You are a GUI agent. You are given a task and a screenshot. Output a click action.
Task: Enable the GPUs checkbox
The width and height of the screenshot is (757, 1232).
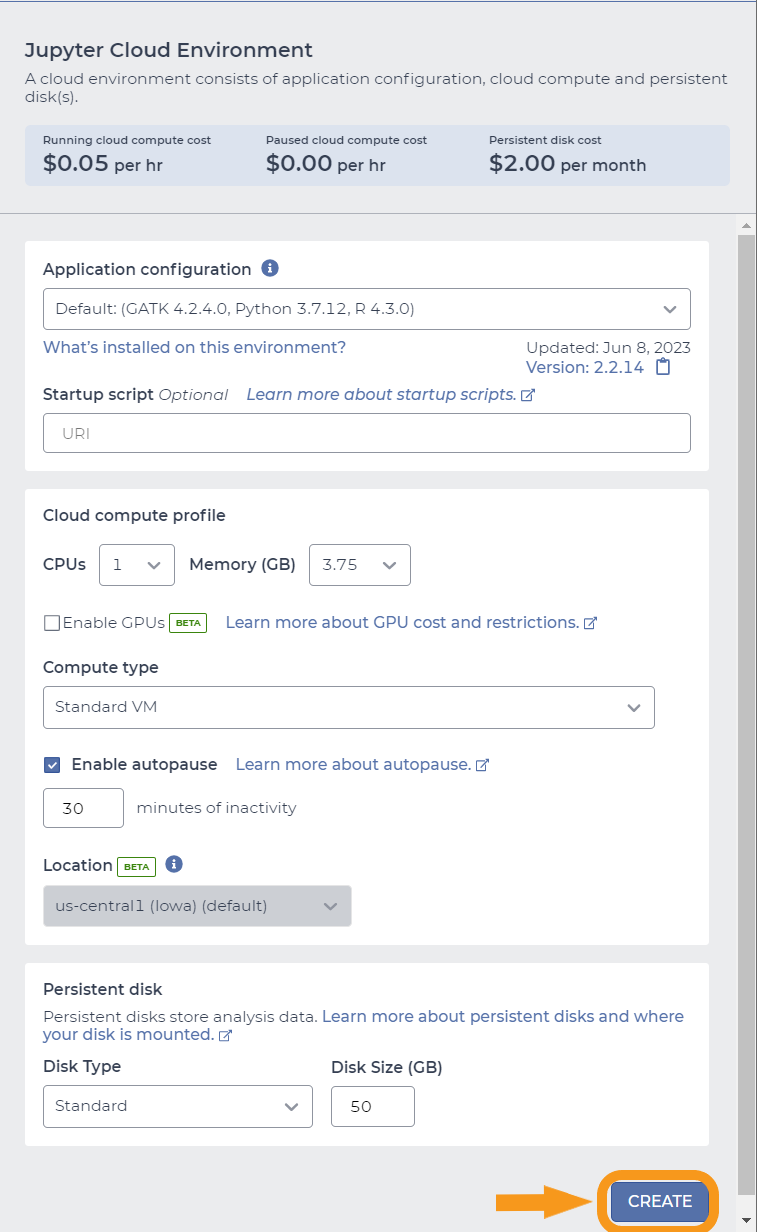pyautogui.click(x=52, y=623)
